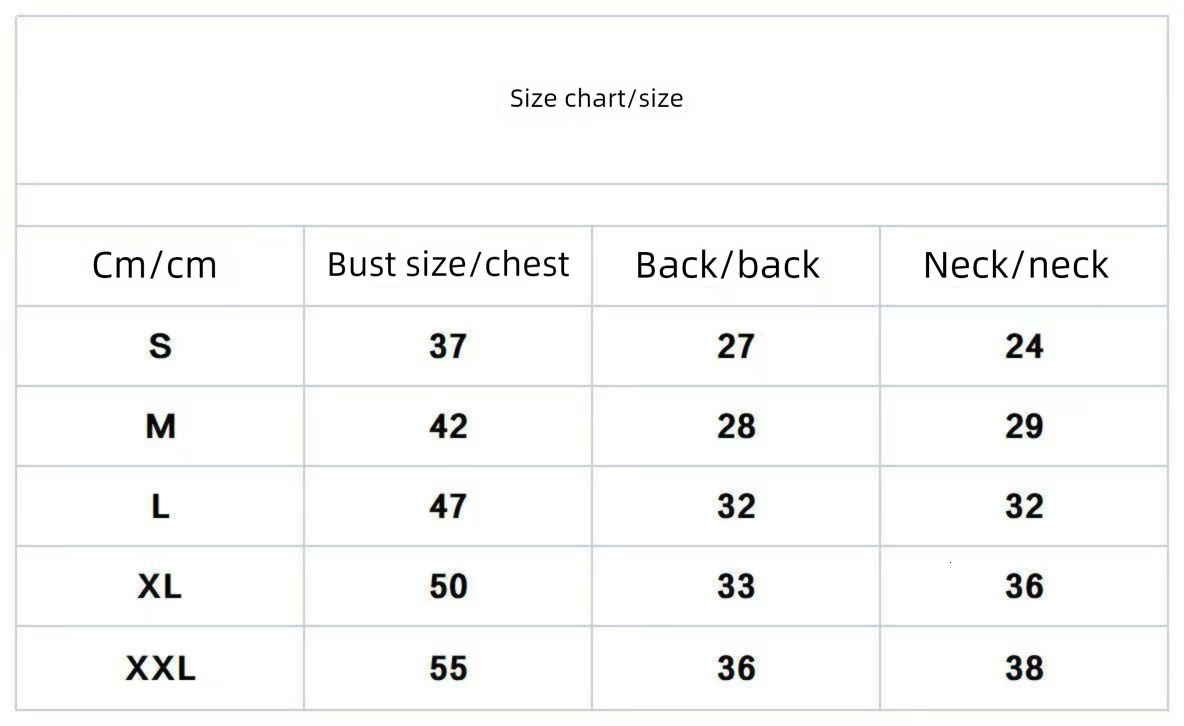Click the M size row label
Screen dimensions: 1184x726
tap(160, 427)
